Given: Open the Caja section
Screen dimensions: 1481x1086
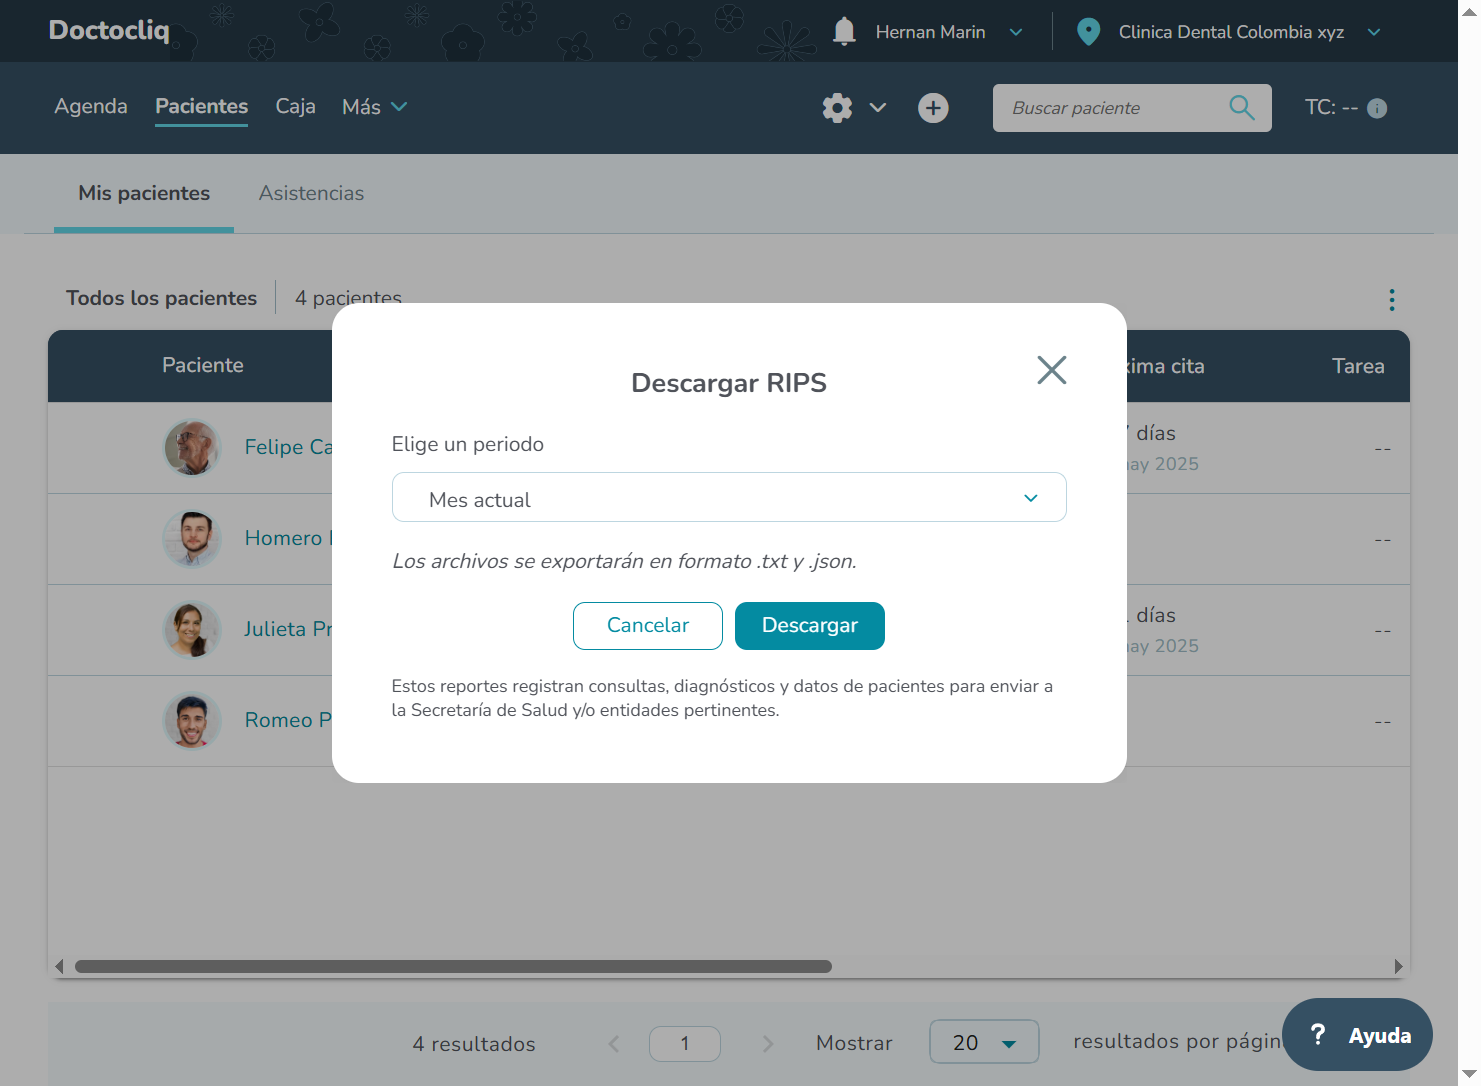Looking at the screenshot, I should point(295,107).
